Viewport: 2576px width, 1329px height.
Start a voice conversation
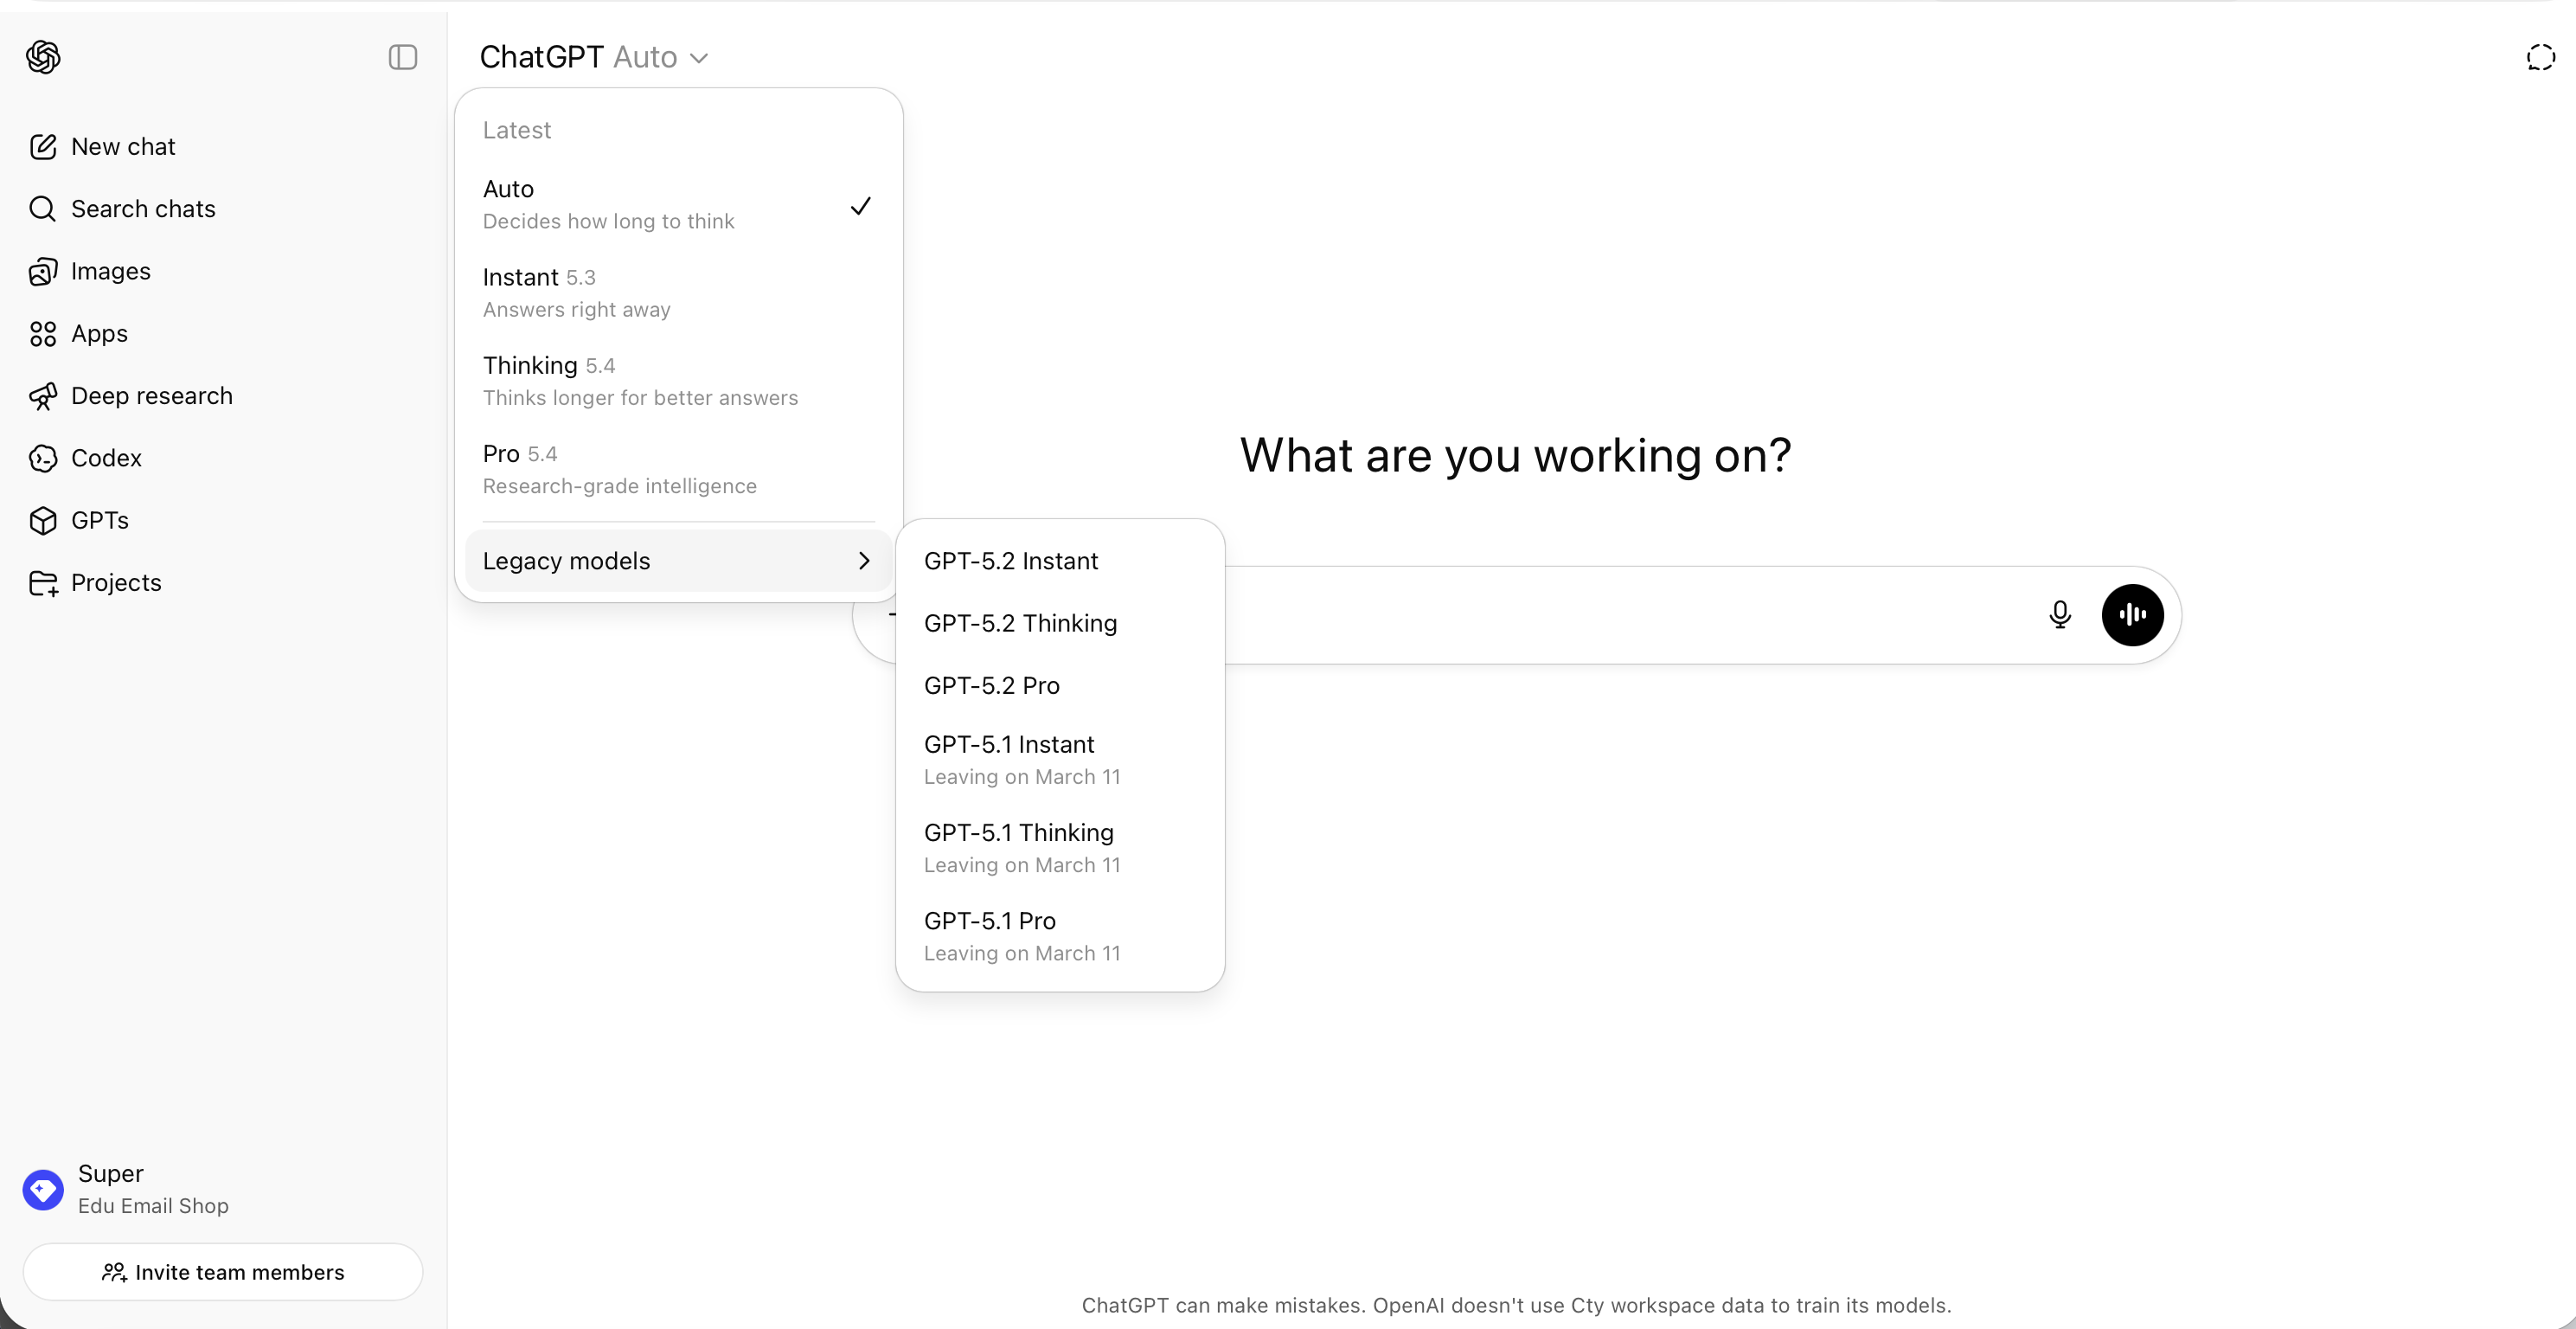pos(2132,614)
